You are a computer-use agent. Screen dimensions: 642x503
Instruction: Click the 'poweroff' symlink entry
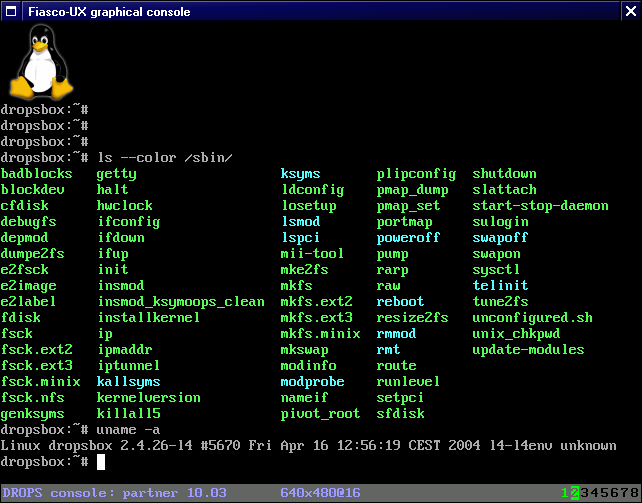pyautogui.click(x=408, y=238)
